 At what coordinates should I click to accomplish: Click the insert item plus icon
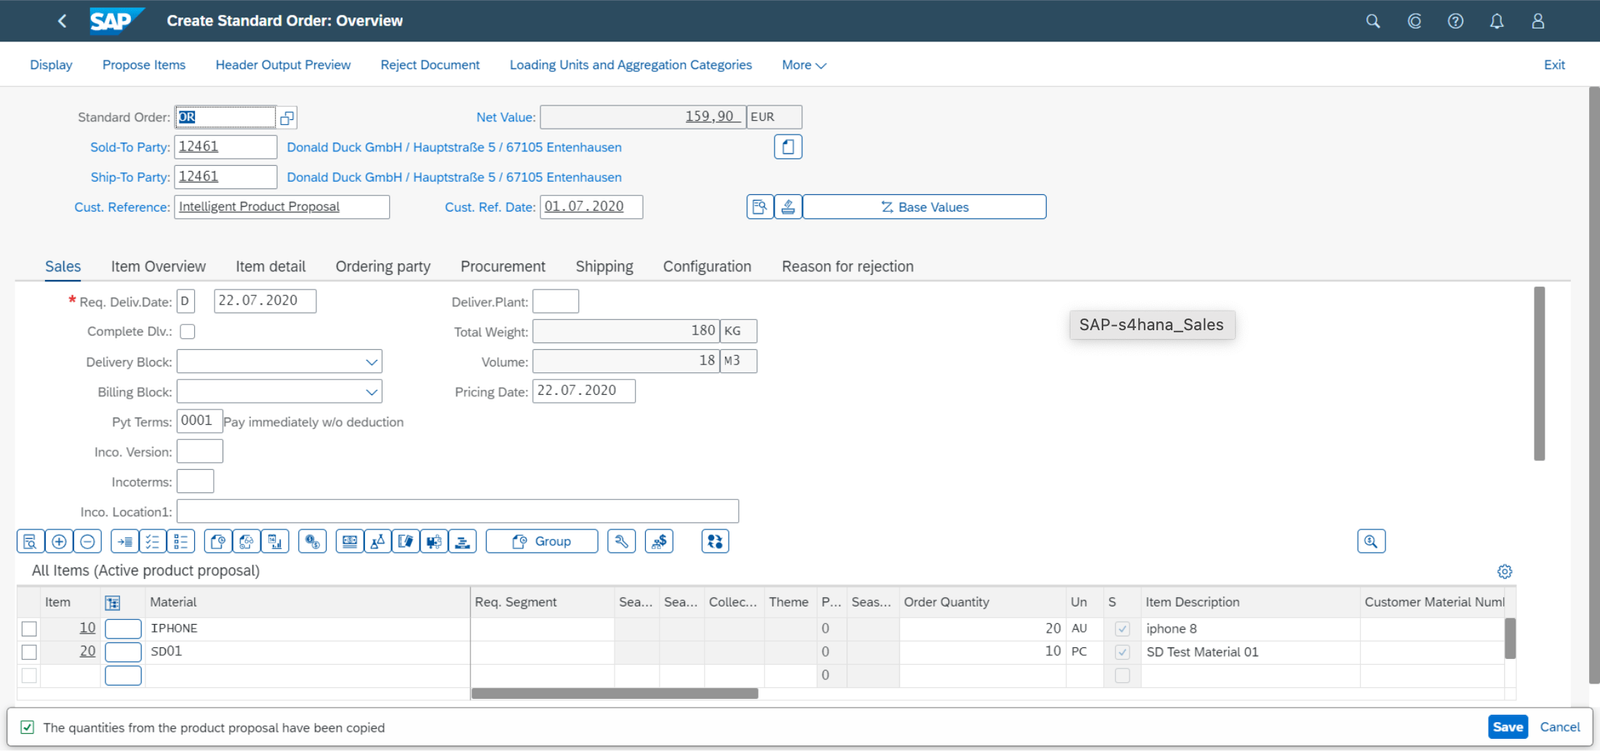tap(59, 542)
